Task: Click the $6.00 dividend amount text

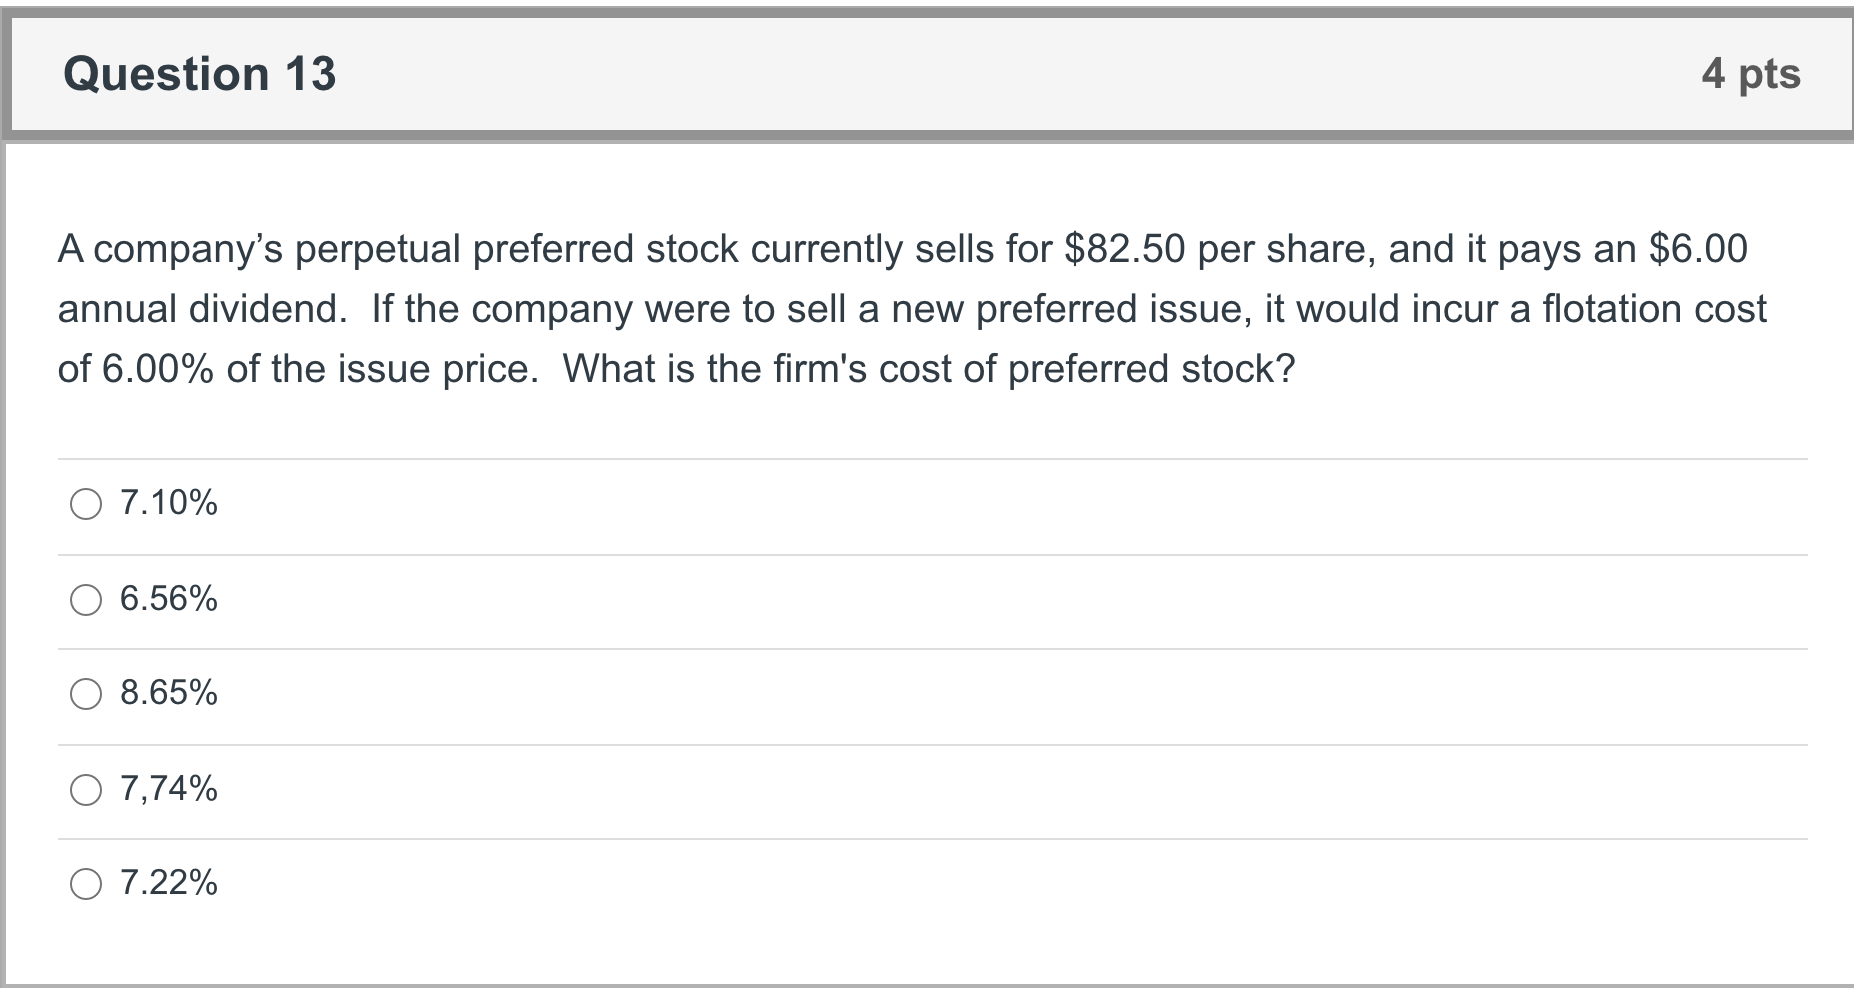Action: pyautogui.click(x=1697, y=249)
